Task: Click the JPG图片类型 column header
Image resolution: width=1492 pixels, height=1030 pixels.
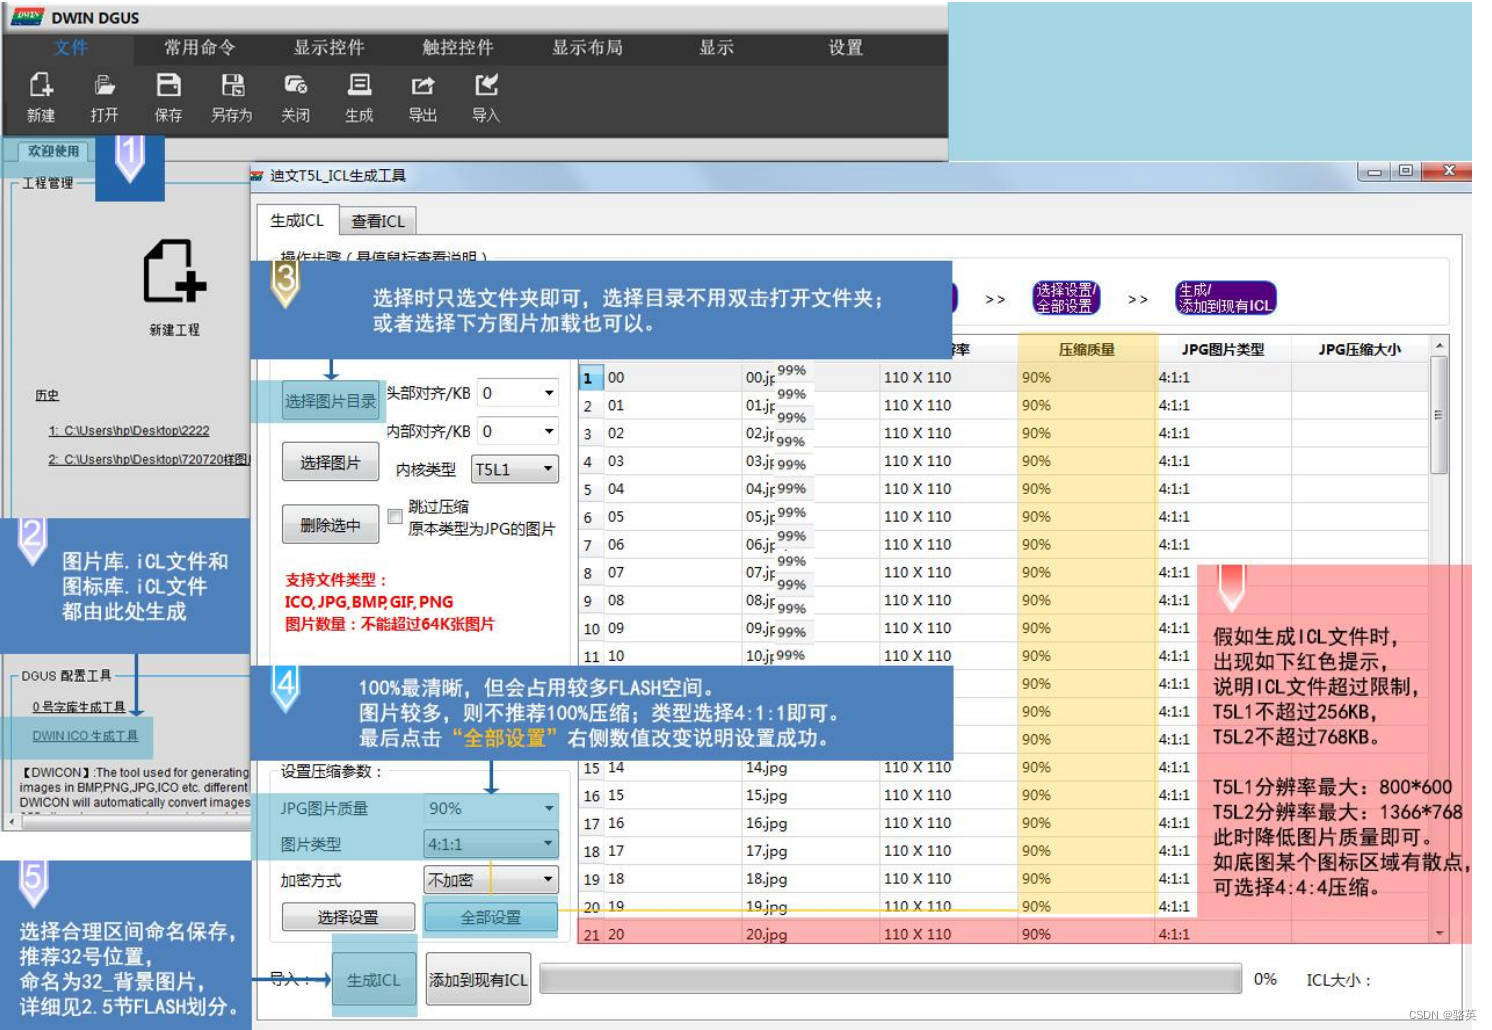Action: coord(1223,349)
